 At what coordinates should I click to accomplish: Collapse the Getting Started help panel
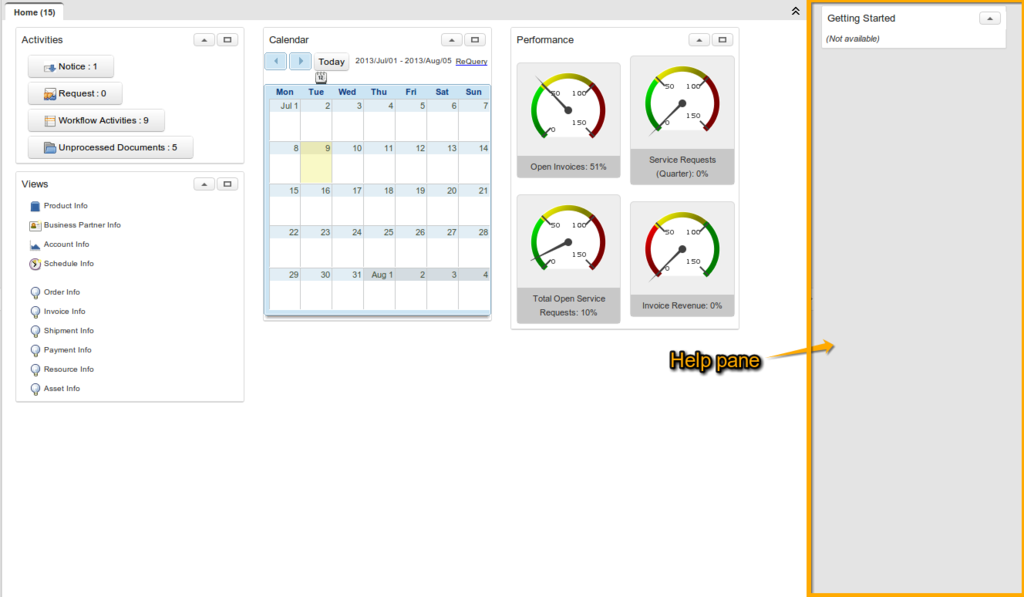click(988, 18)
